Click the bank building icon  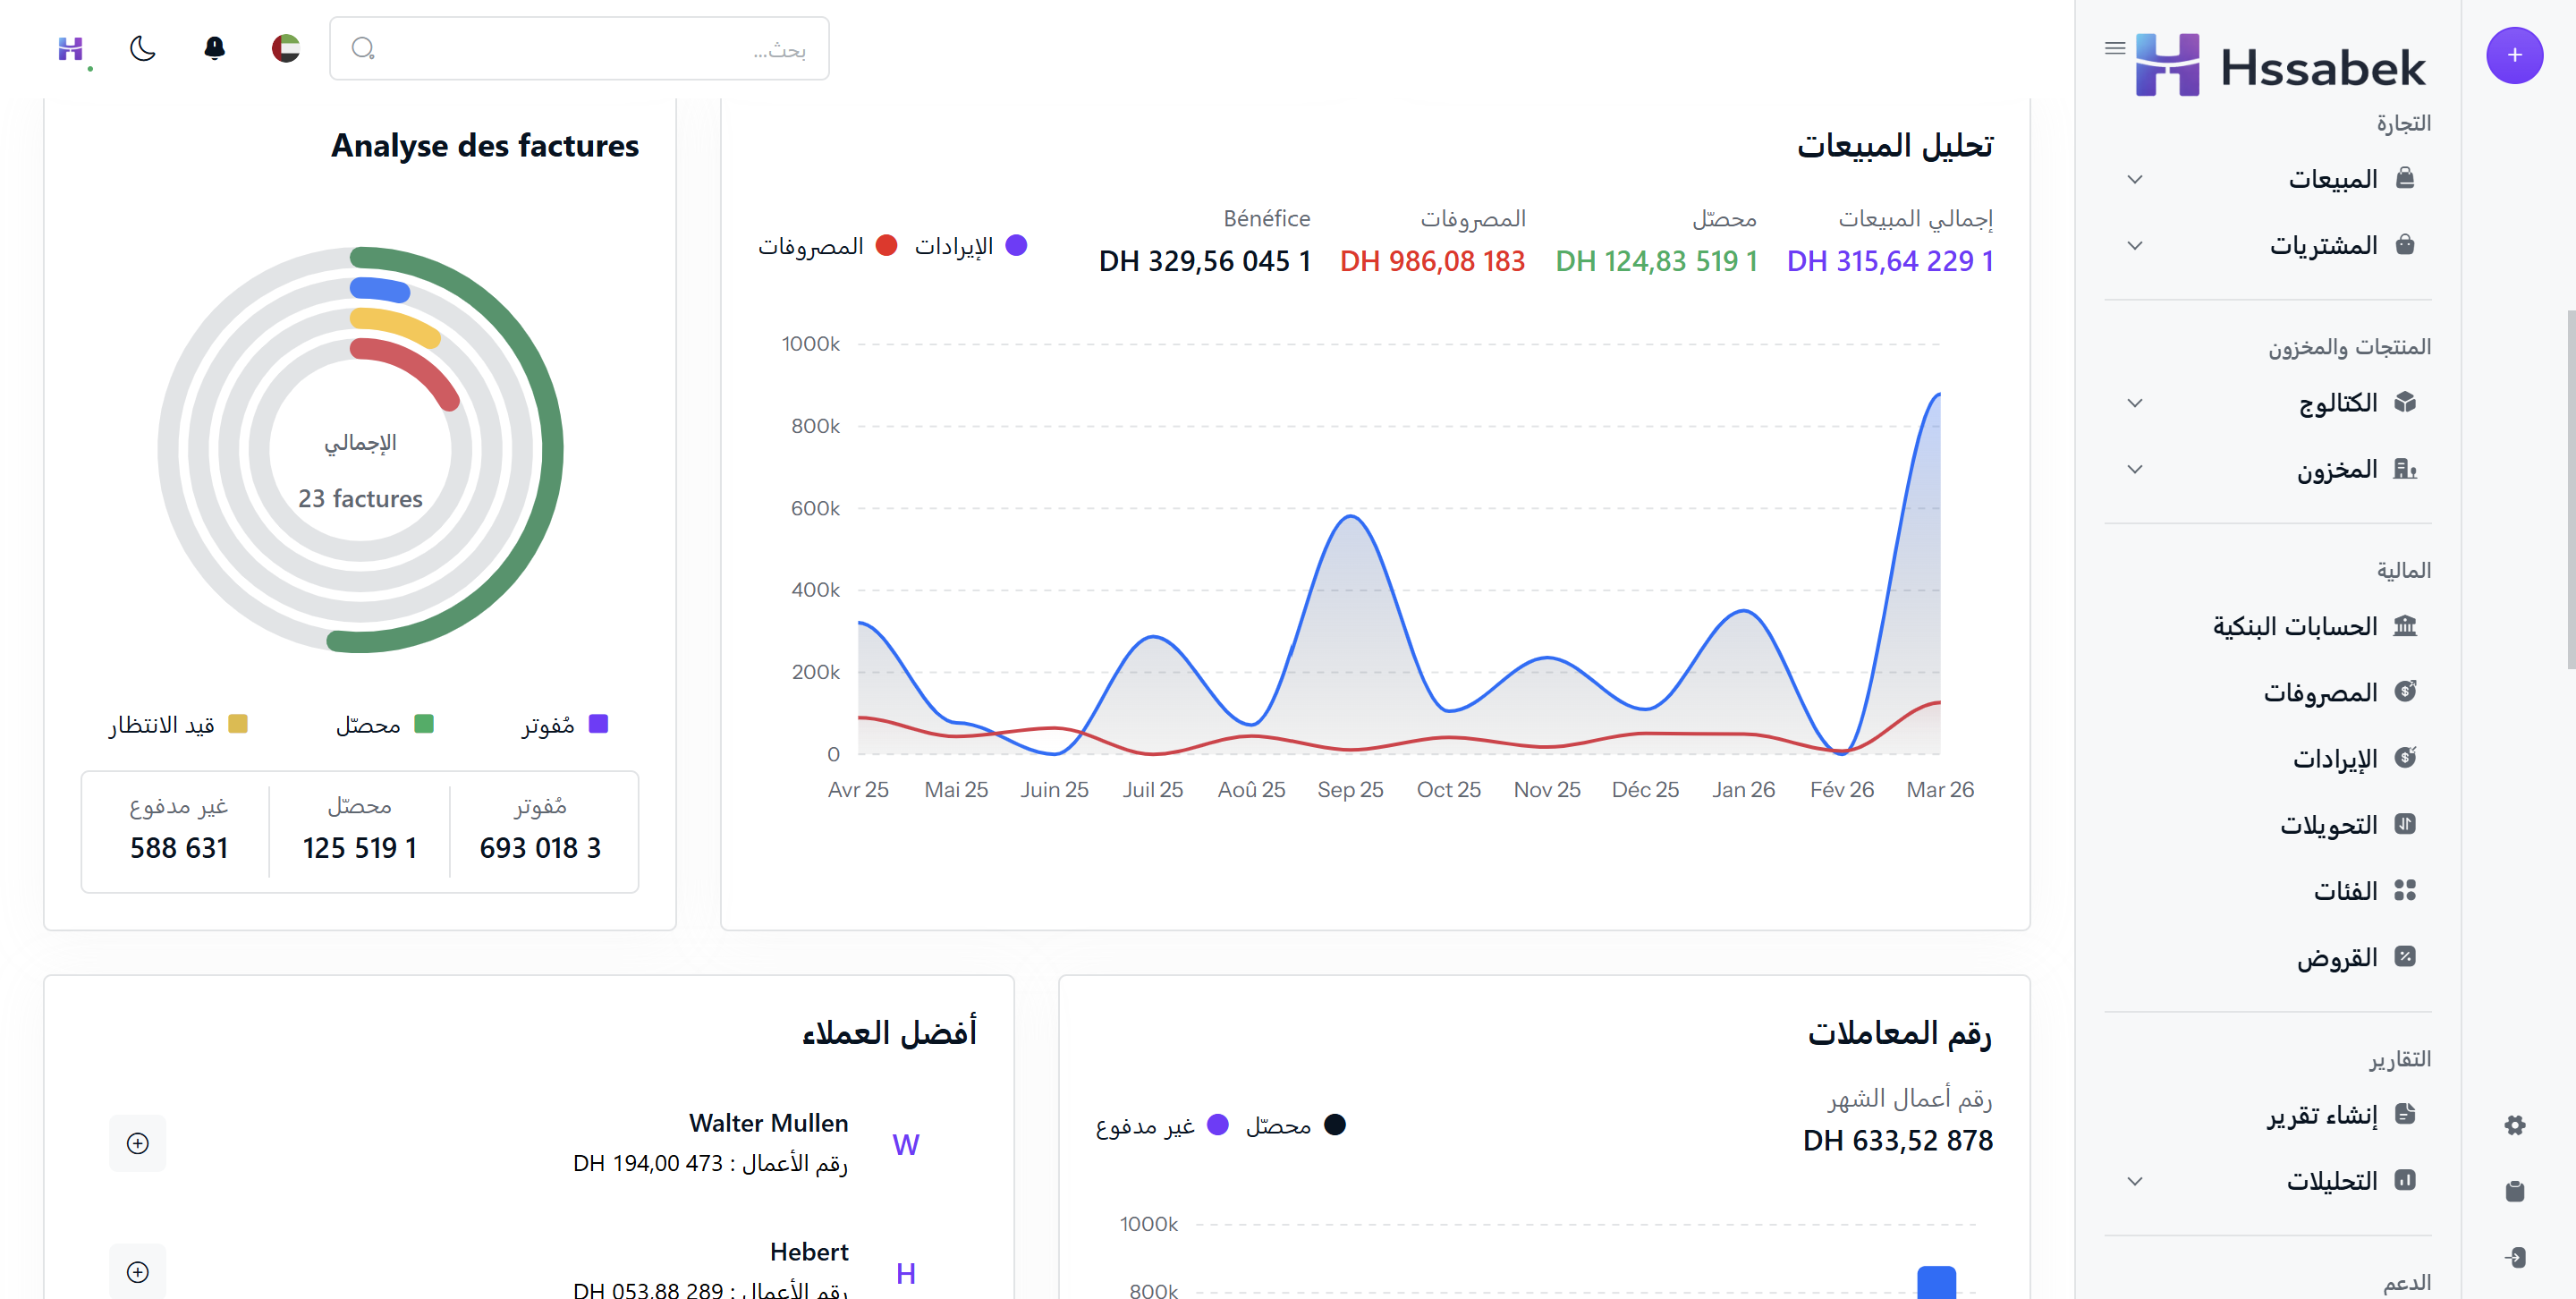(2404, 626)
